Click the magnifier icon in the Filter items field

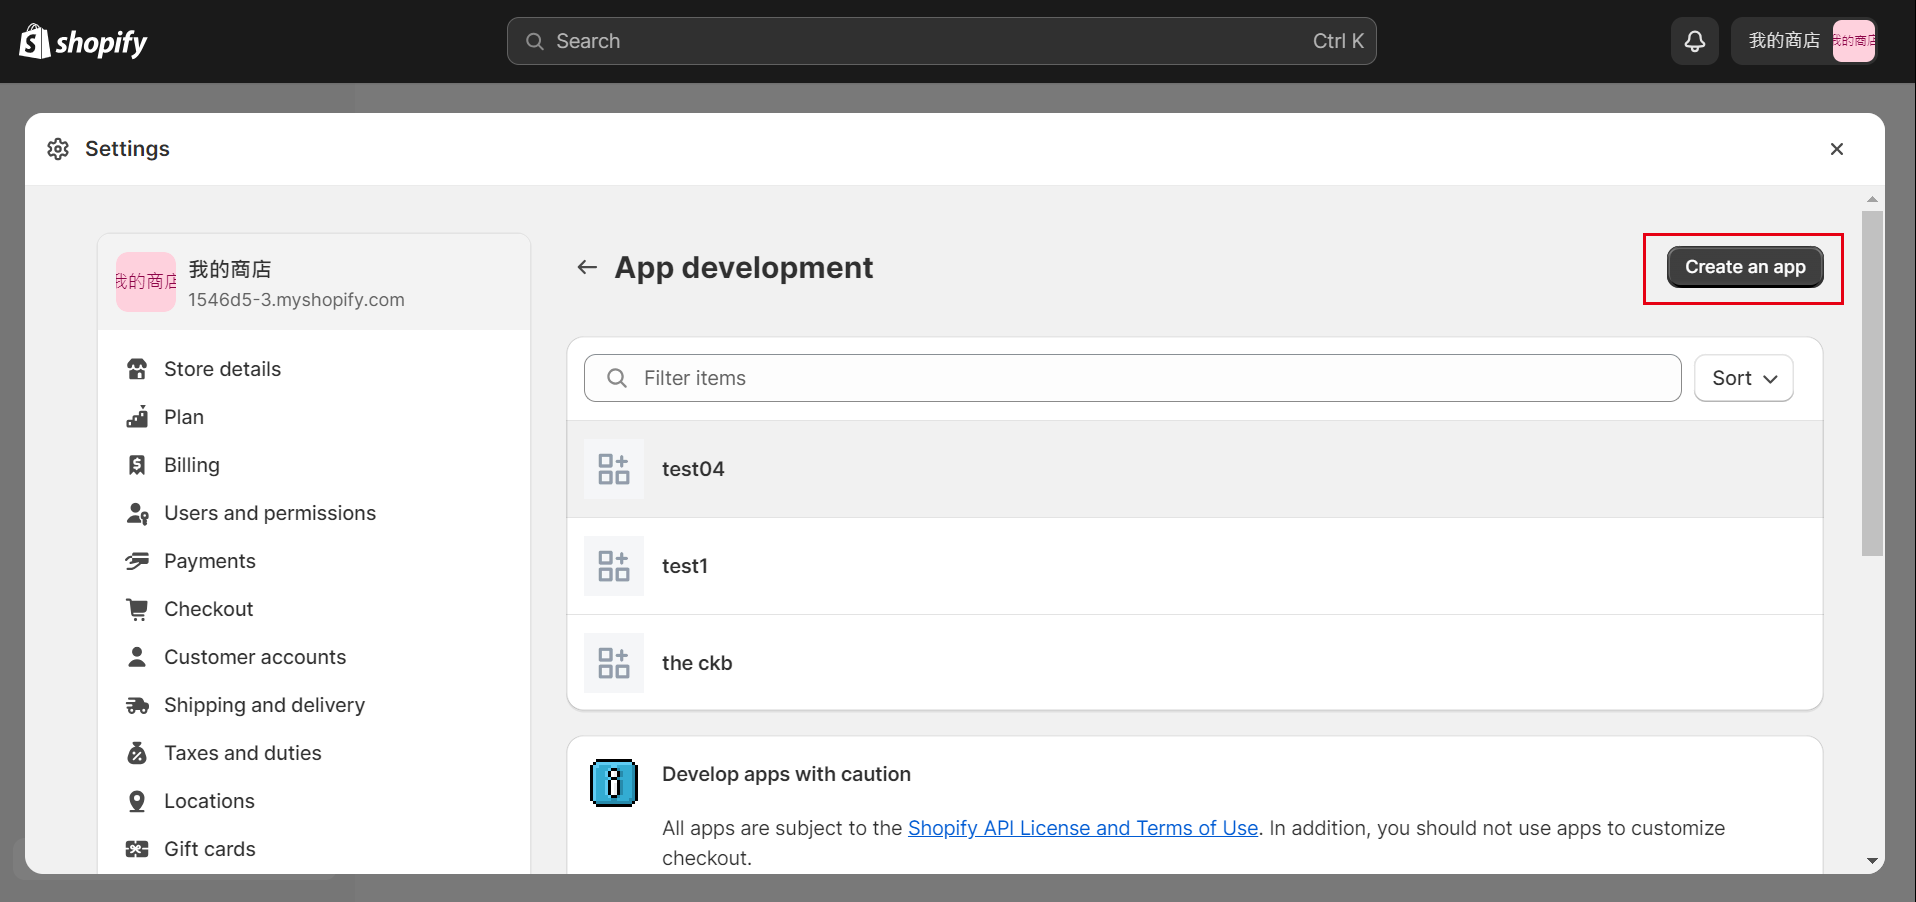click(617, 378)
